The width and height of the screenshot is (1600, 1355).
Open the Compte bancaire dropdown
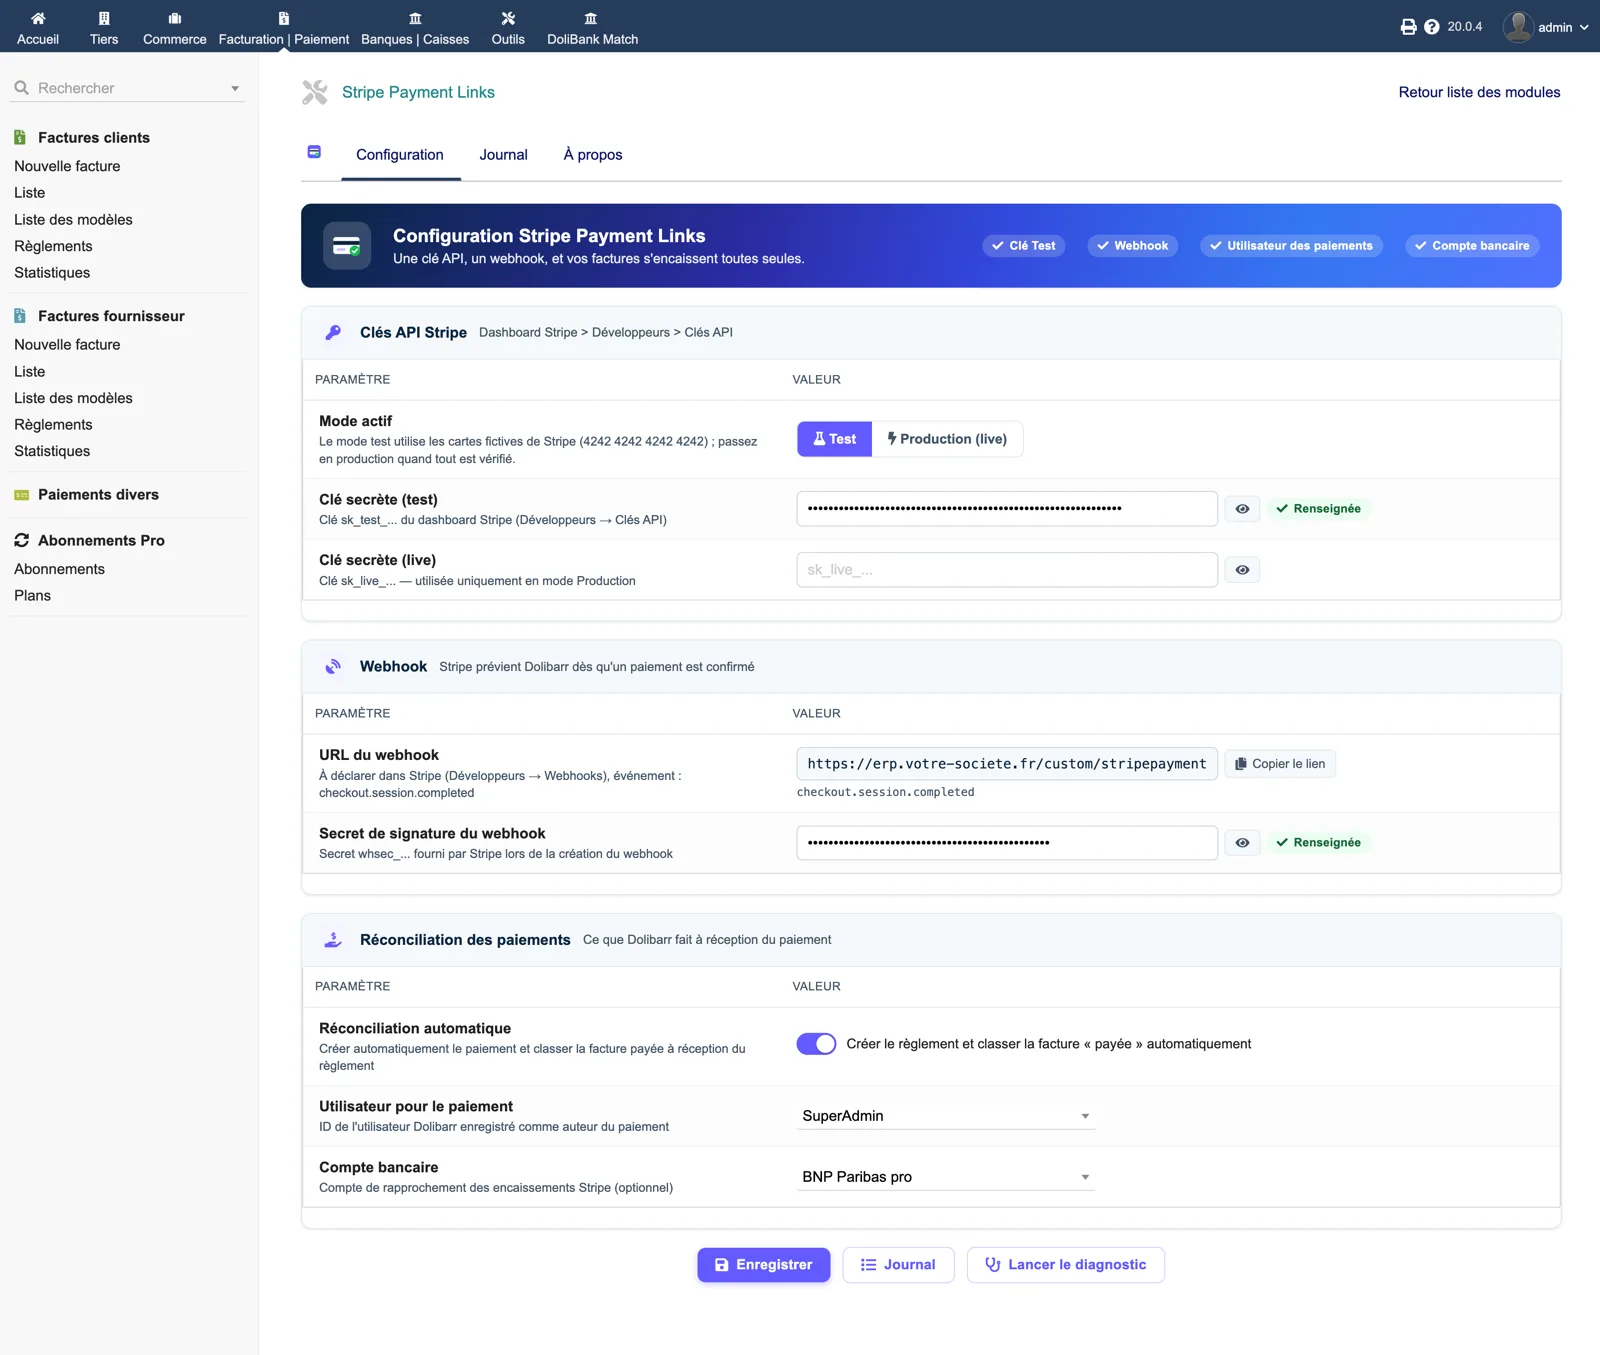tap(945, 1177)
